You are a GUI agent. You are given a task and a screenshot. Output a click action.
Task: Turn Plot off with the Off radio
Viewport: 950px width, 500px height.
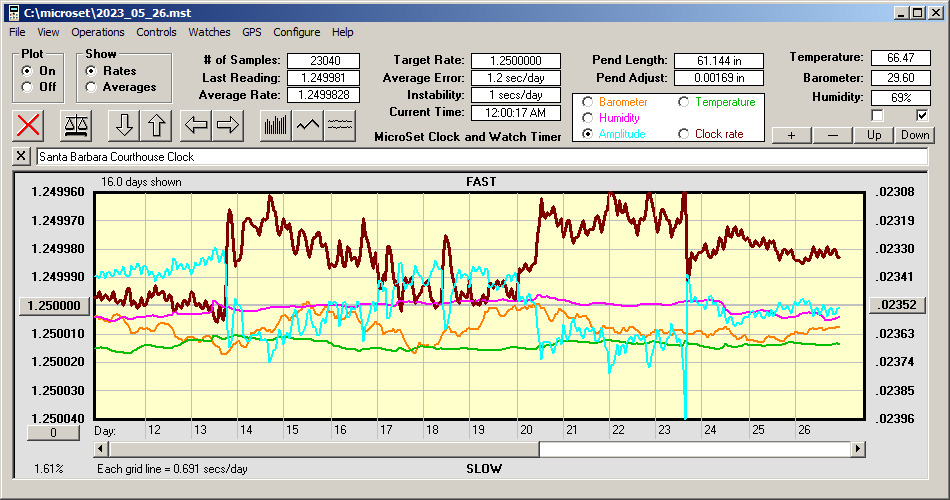[x=27, y=87]
